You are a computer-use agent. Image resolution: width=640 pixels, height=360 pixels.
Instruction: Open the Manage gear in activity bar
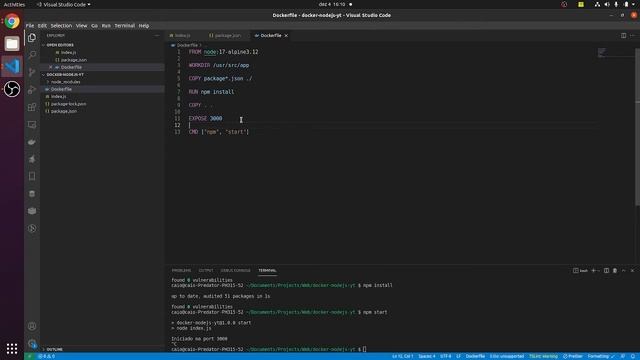(x=32, y=344)
